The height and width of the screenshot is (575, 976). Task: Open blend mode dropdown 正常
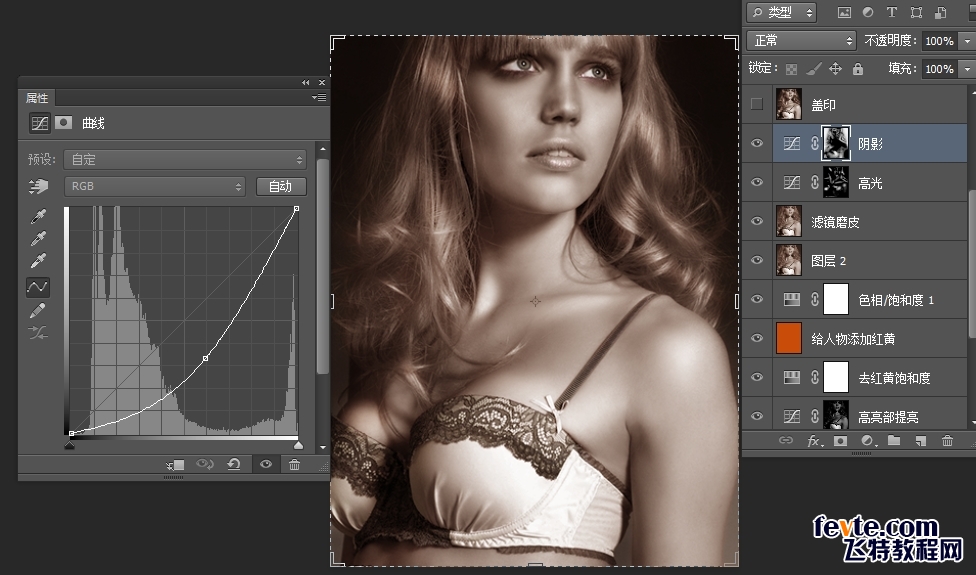tap(801, 40)
